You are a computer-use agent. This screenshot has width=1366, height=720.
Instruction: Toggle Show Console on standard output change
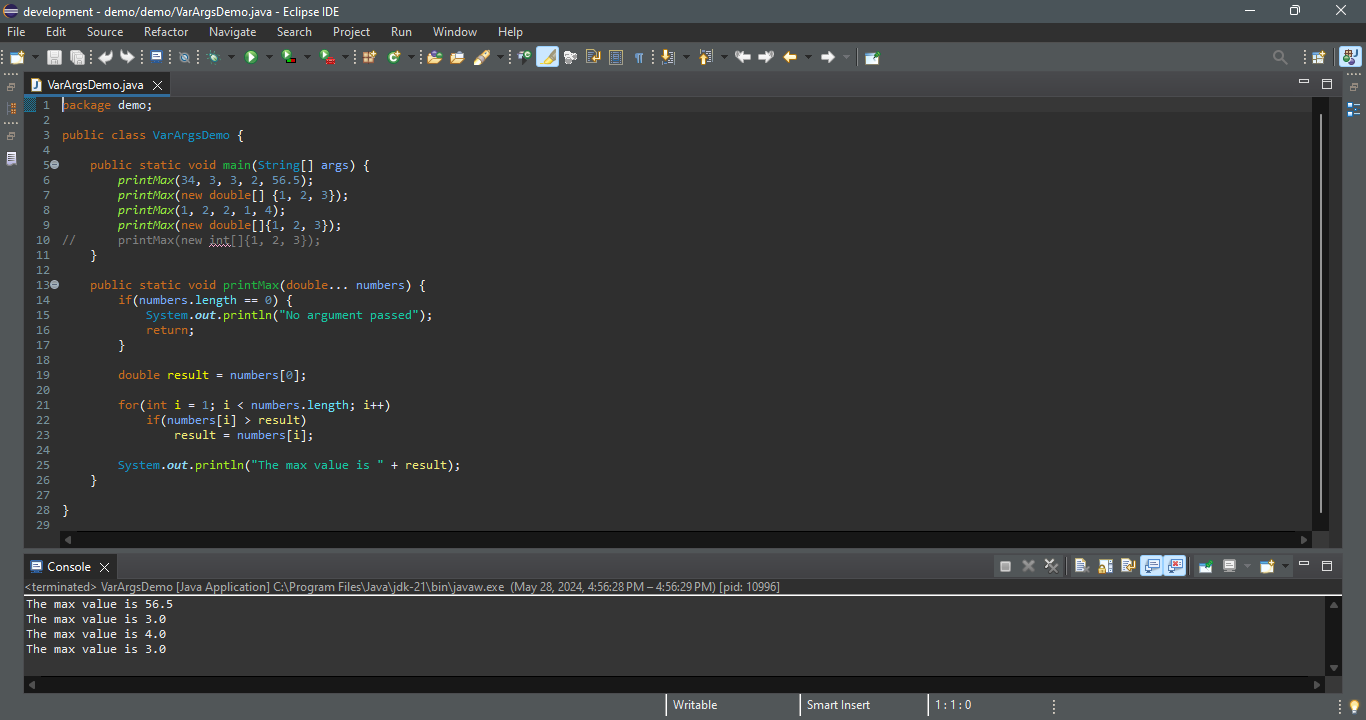click(1152, 566)
